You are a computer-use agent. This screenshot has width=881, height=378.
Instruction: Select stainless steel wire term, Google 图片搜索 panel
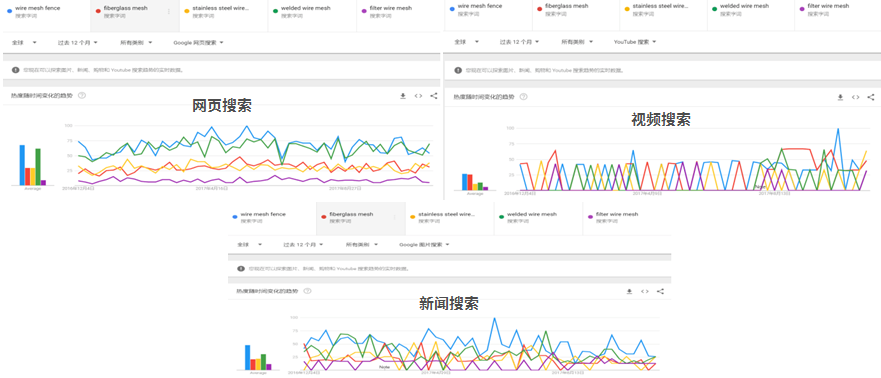(x=448, y=217)
